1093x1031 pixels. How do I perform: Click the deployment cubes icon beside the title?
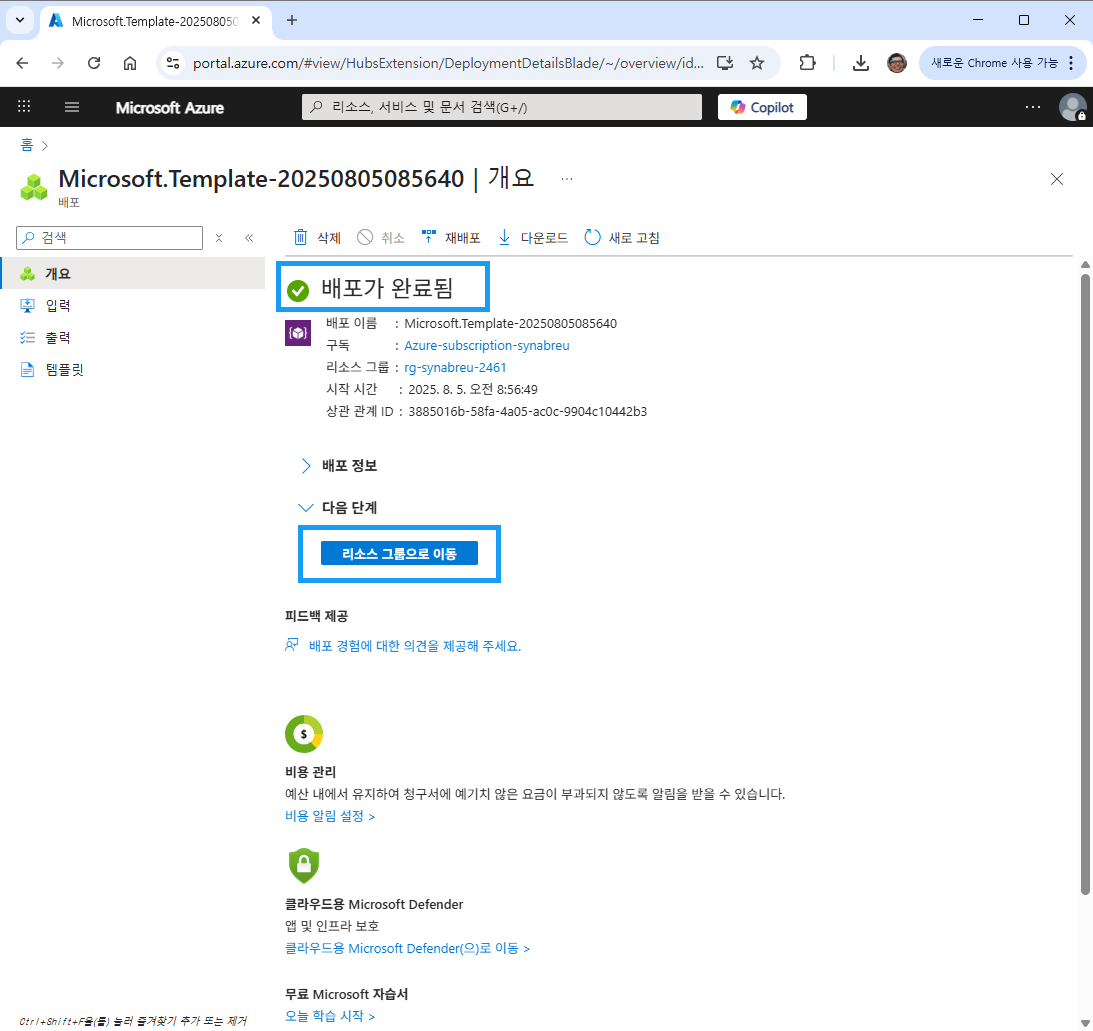coord(33,187)
